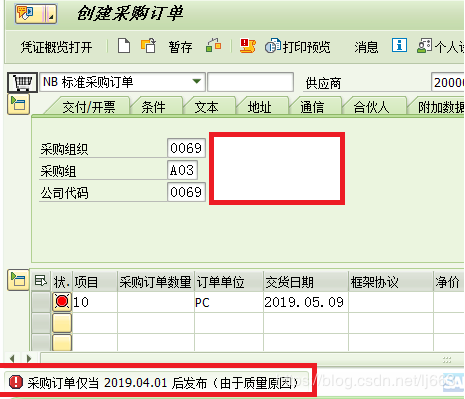
Task: Click the empty 框架协议 cell of item 10
Action: point(391,302)
